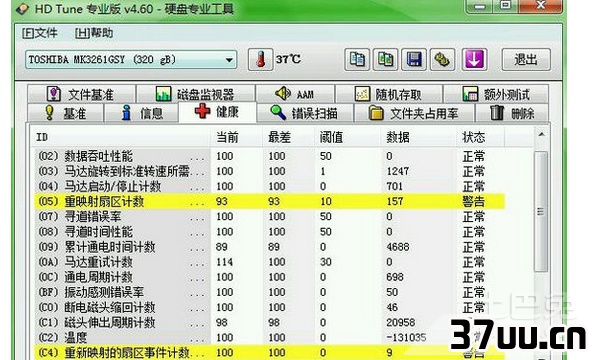
Task: Click the purple download arrow icon
Action: click(474, 60)
